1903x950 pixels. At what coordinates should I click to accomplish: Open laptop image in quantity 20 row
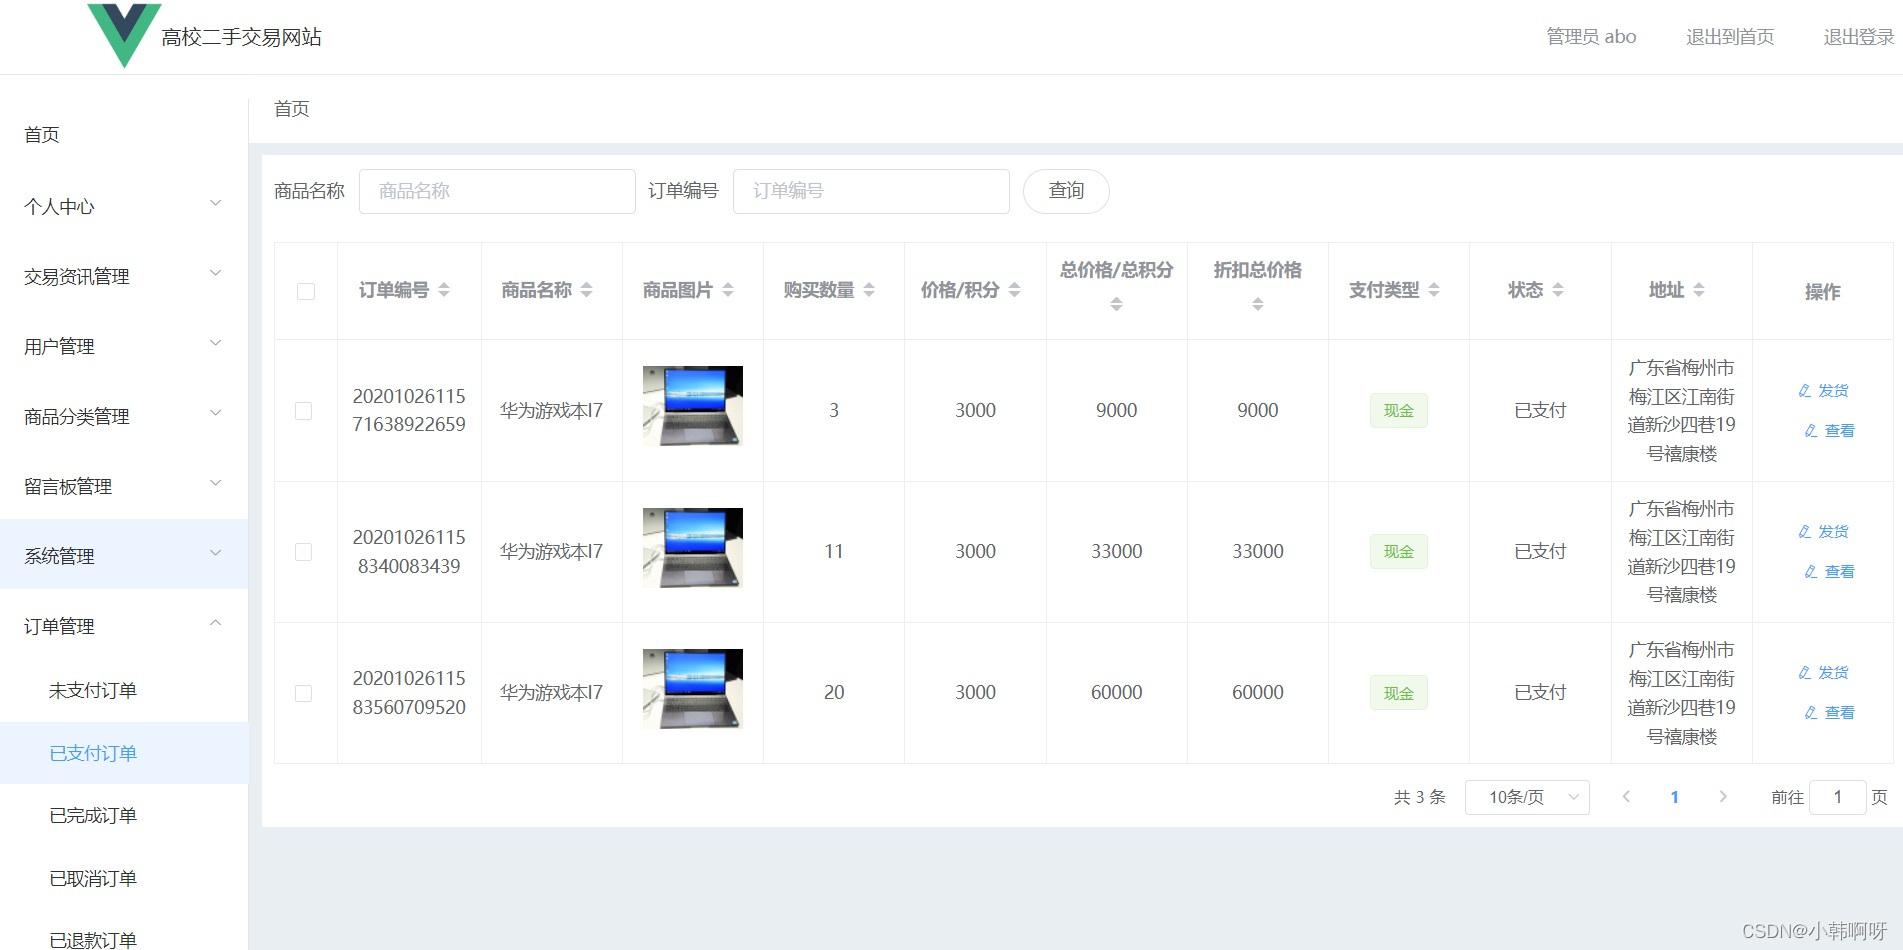click(x=693, y=688)
